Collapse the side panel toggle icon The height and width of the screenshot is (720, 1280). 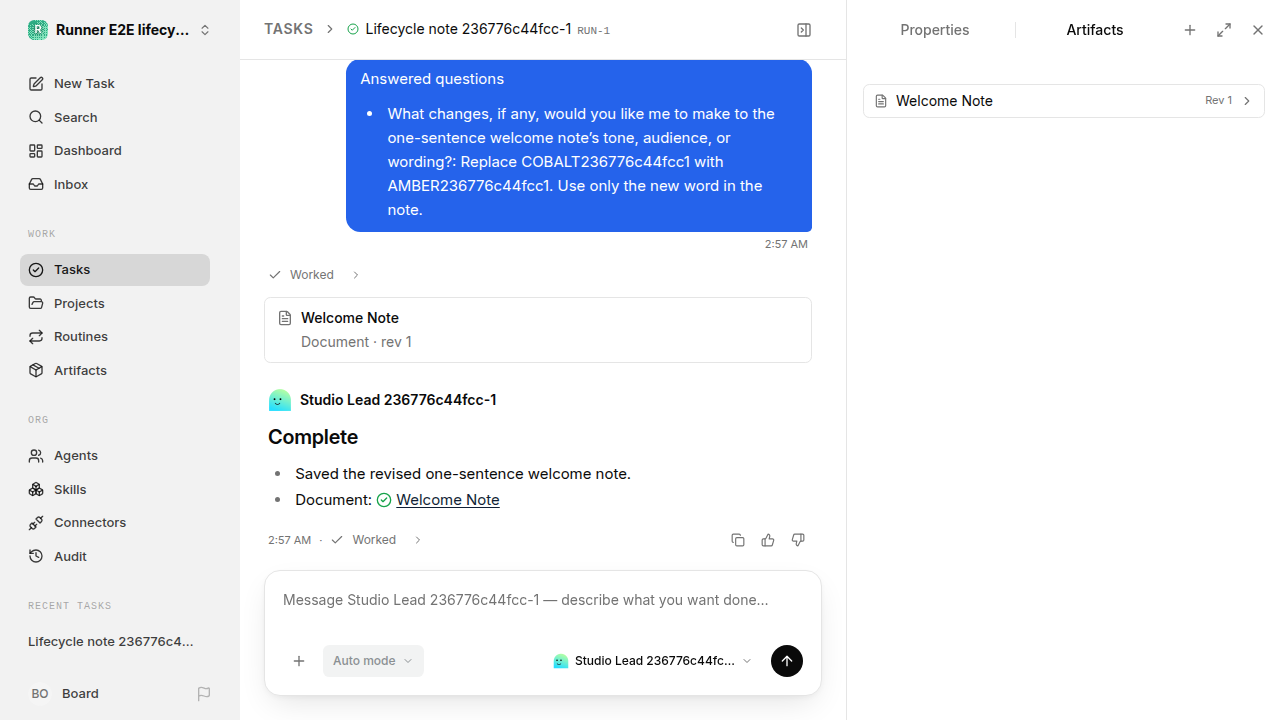pos(804,30)
